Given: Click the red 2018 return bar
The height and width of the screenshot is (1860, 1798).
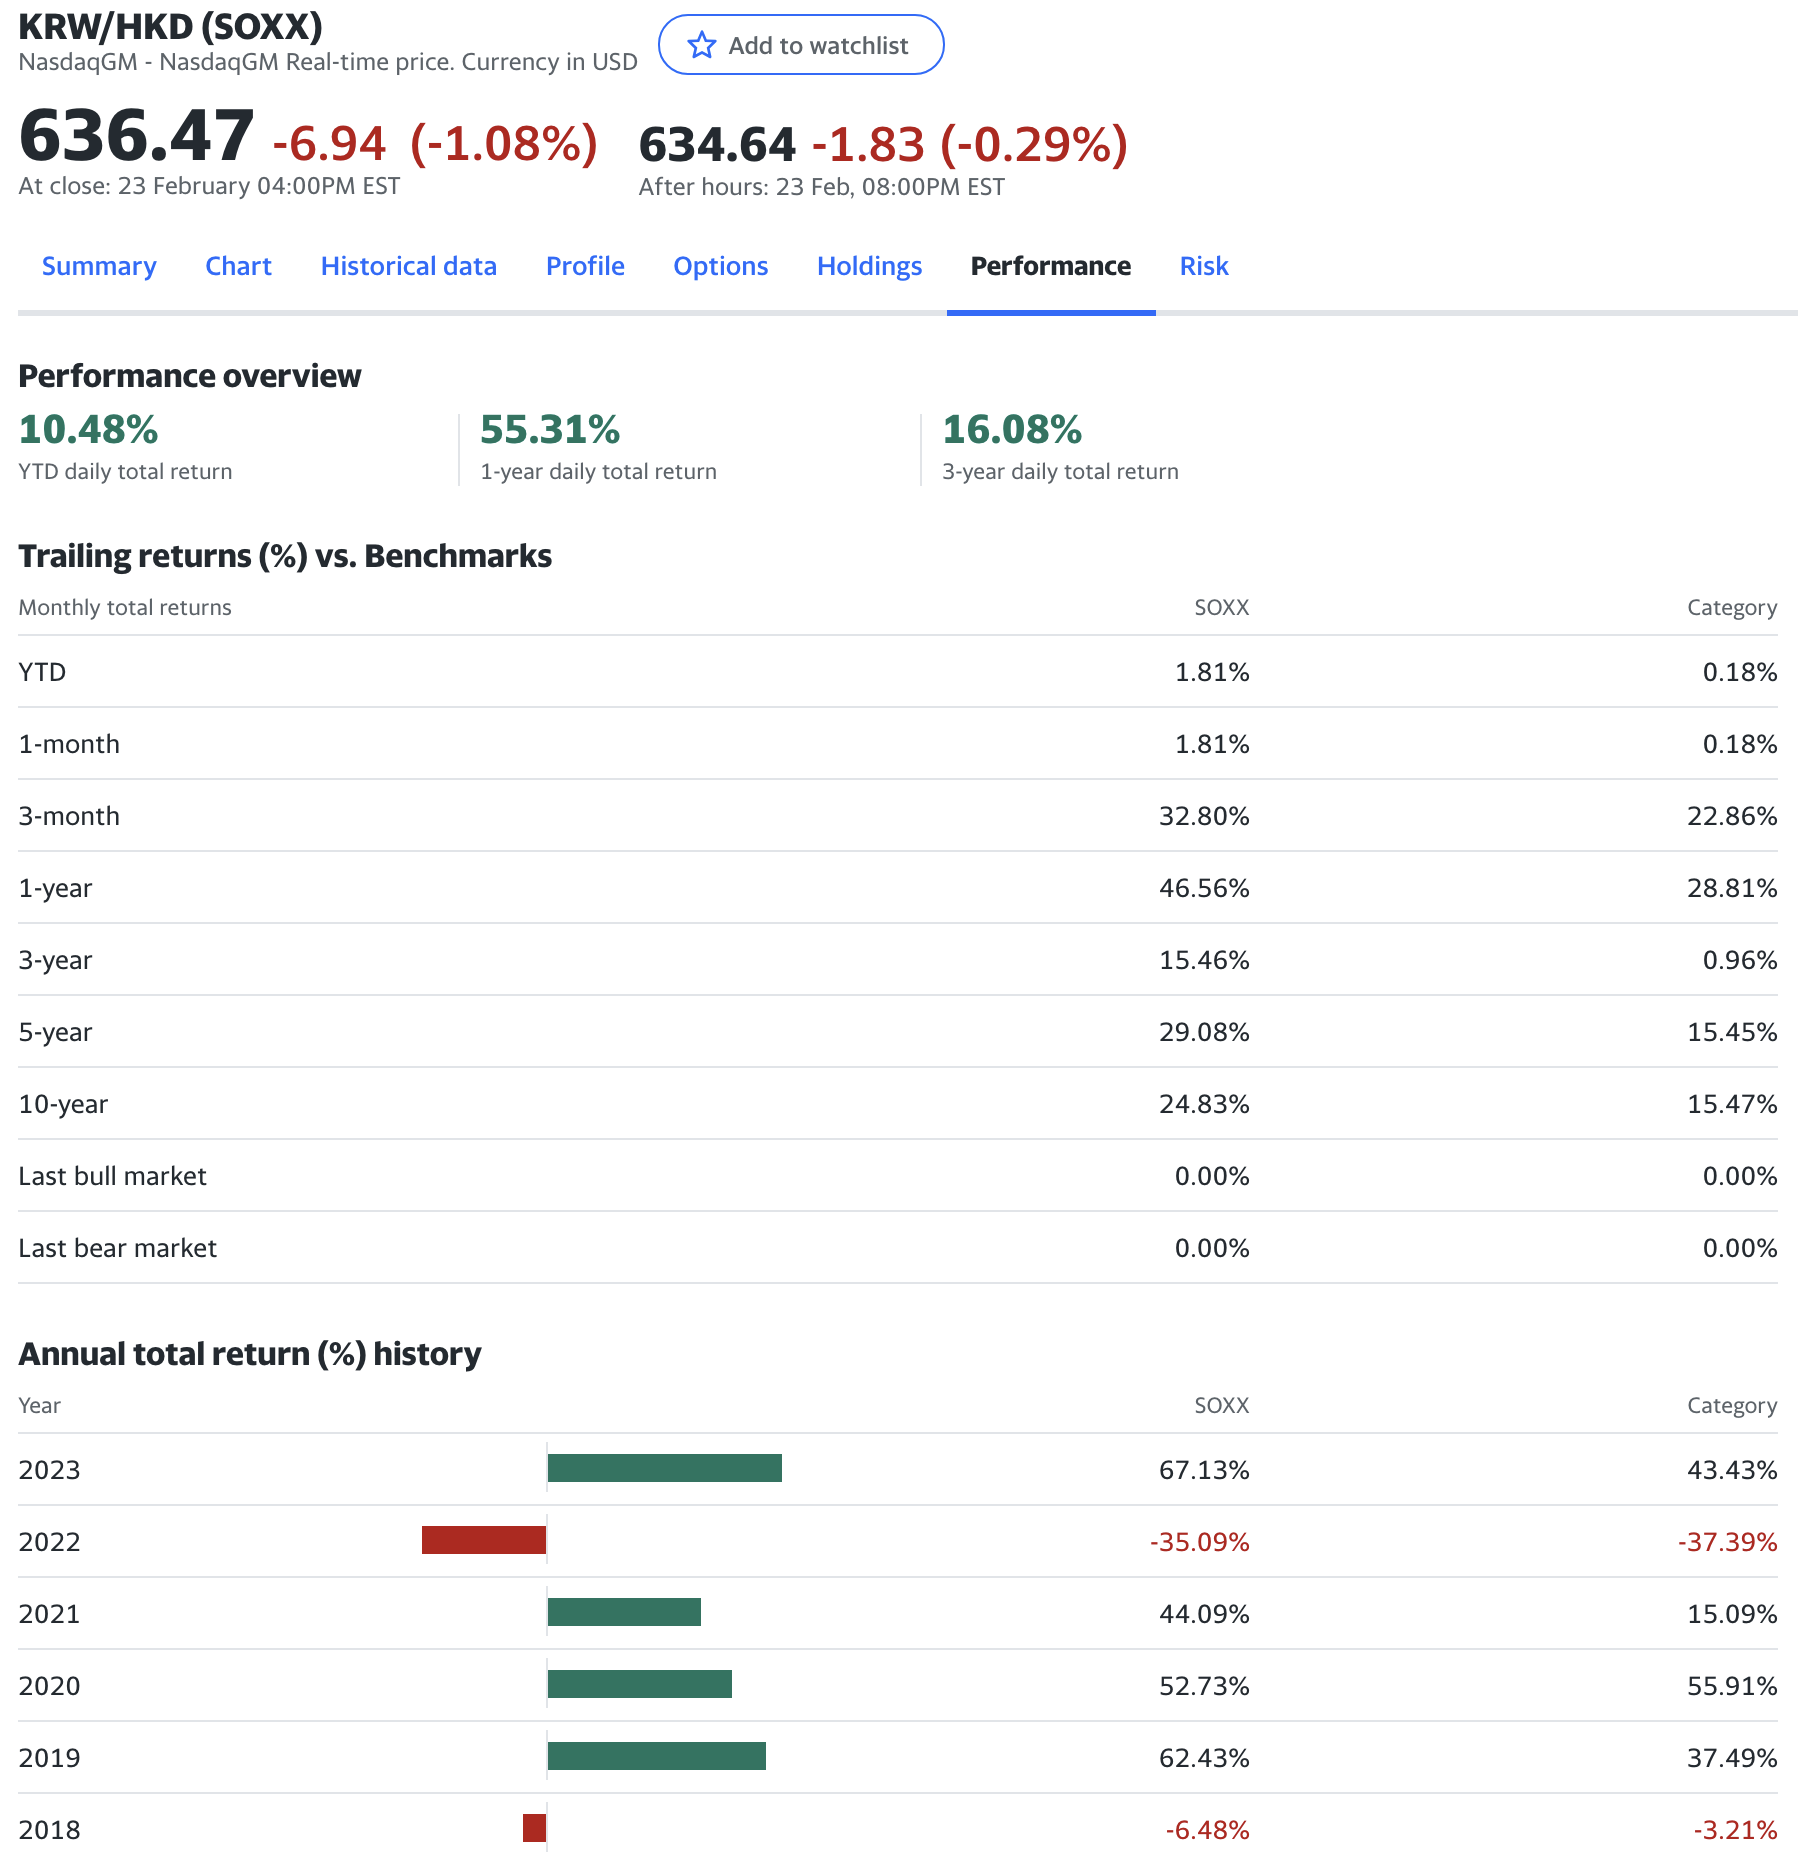Looking at the screenshot, I should click(534, 1828).
